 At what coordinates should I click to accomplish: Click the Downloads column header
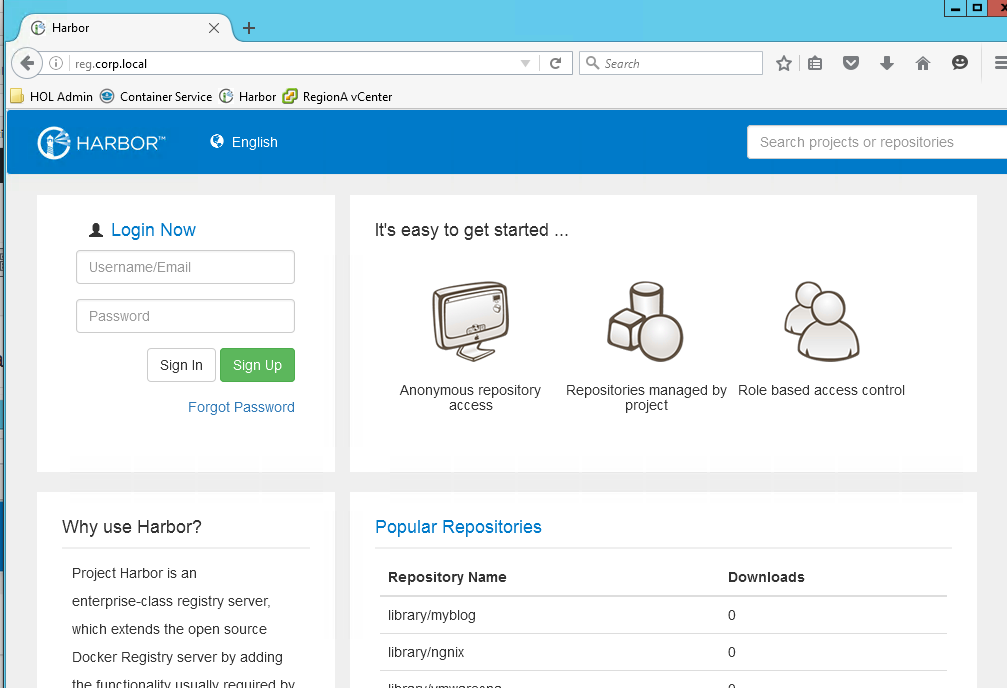[x=766, y=577]
